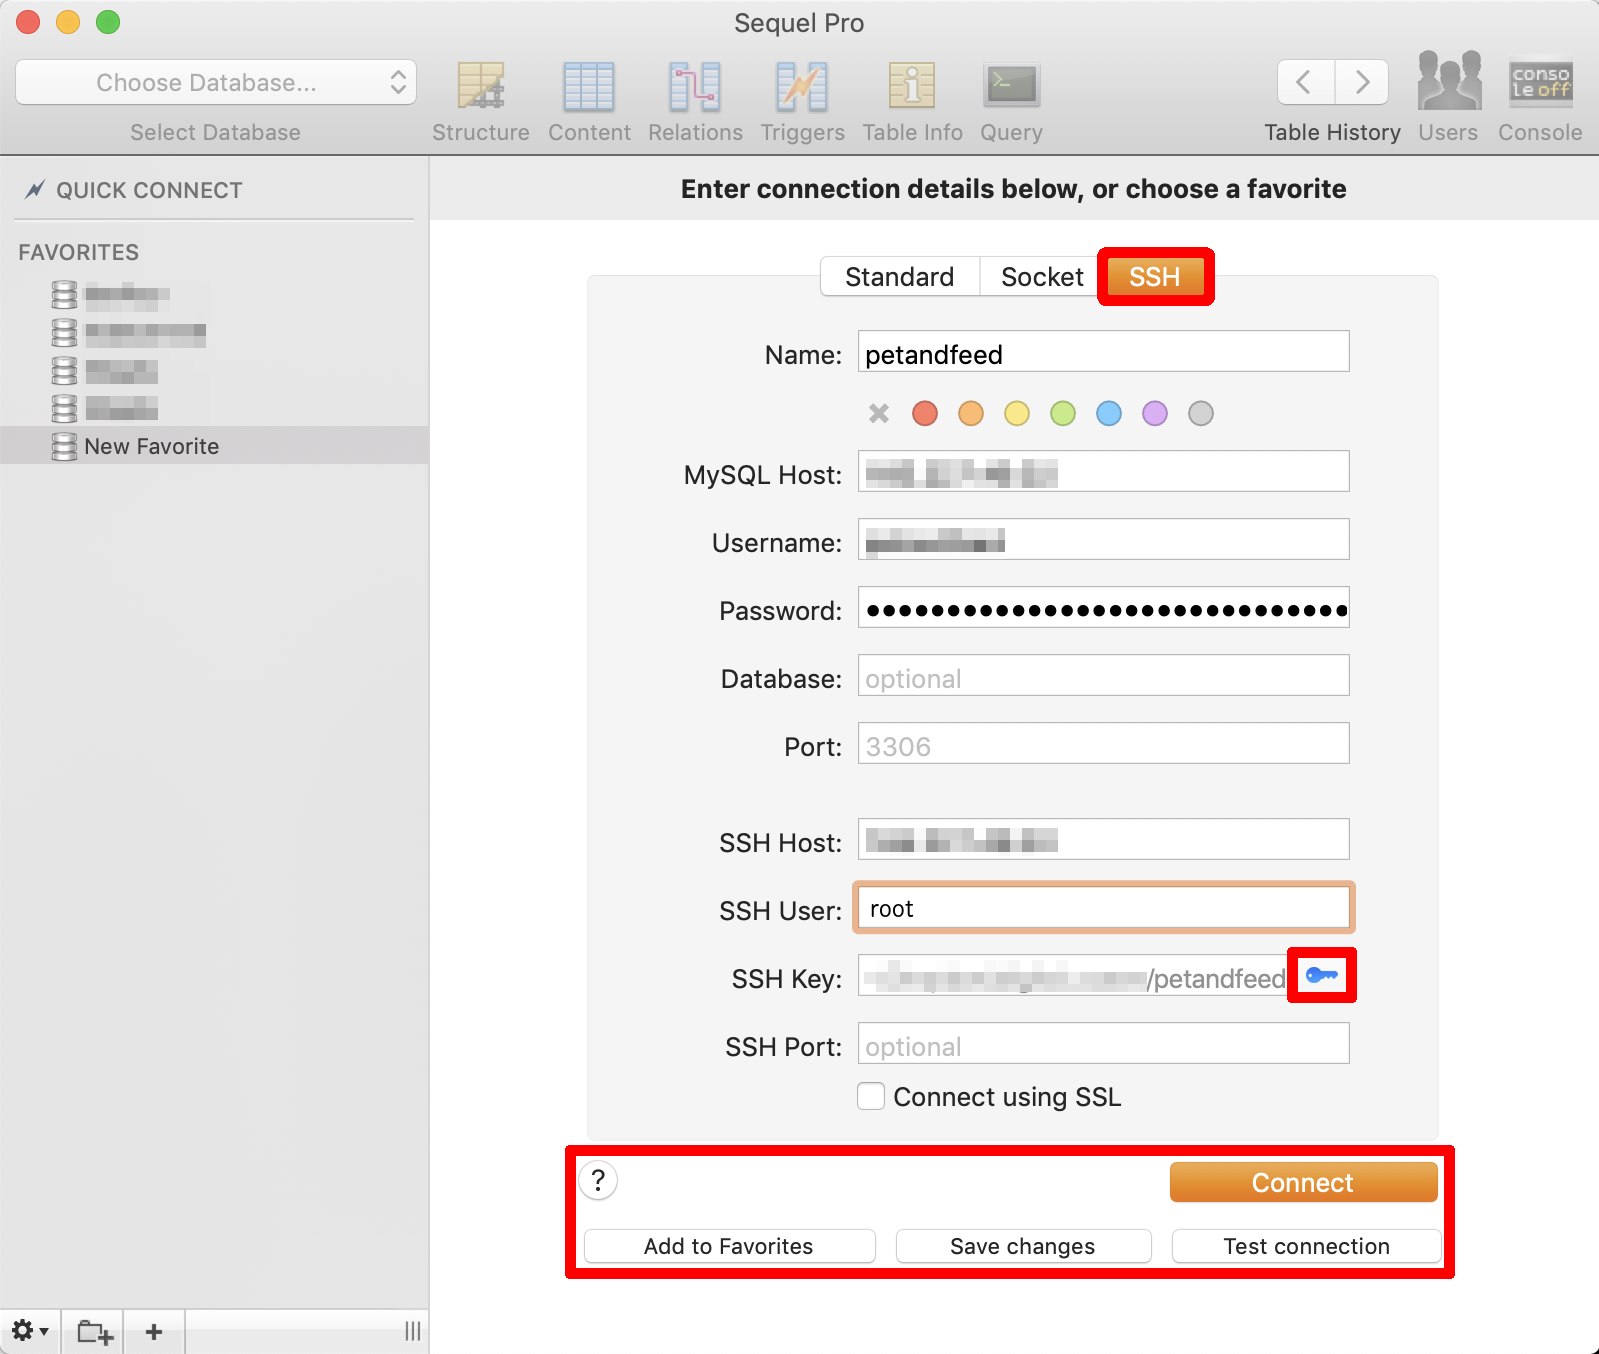Screen dimensions: 1599x1354
Task: Open the Query editor toolbar icon
Action: pyautogui.click(x=1012, y=86)
